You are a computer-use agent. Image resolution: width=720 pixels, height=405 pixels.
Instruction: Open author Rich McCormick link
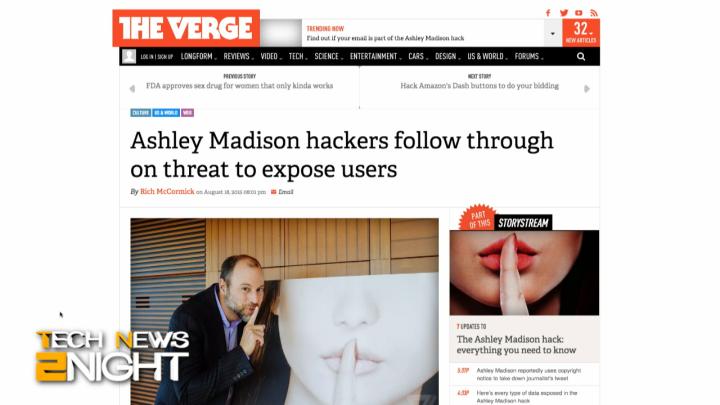[167, 191]
